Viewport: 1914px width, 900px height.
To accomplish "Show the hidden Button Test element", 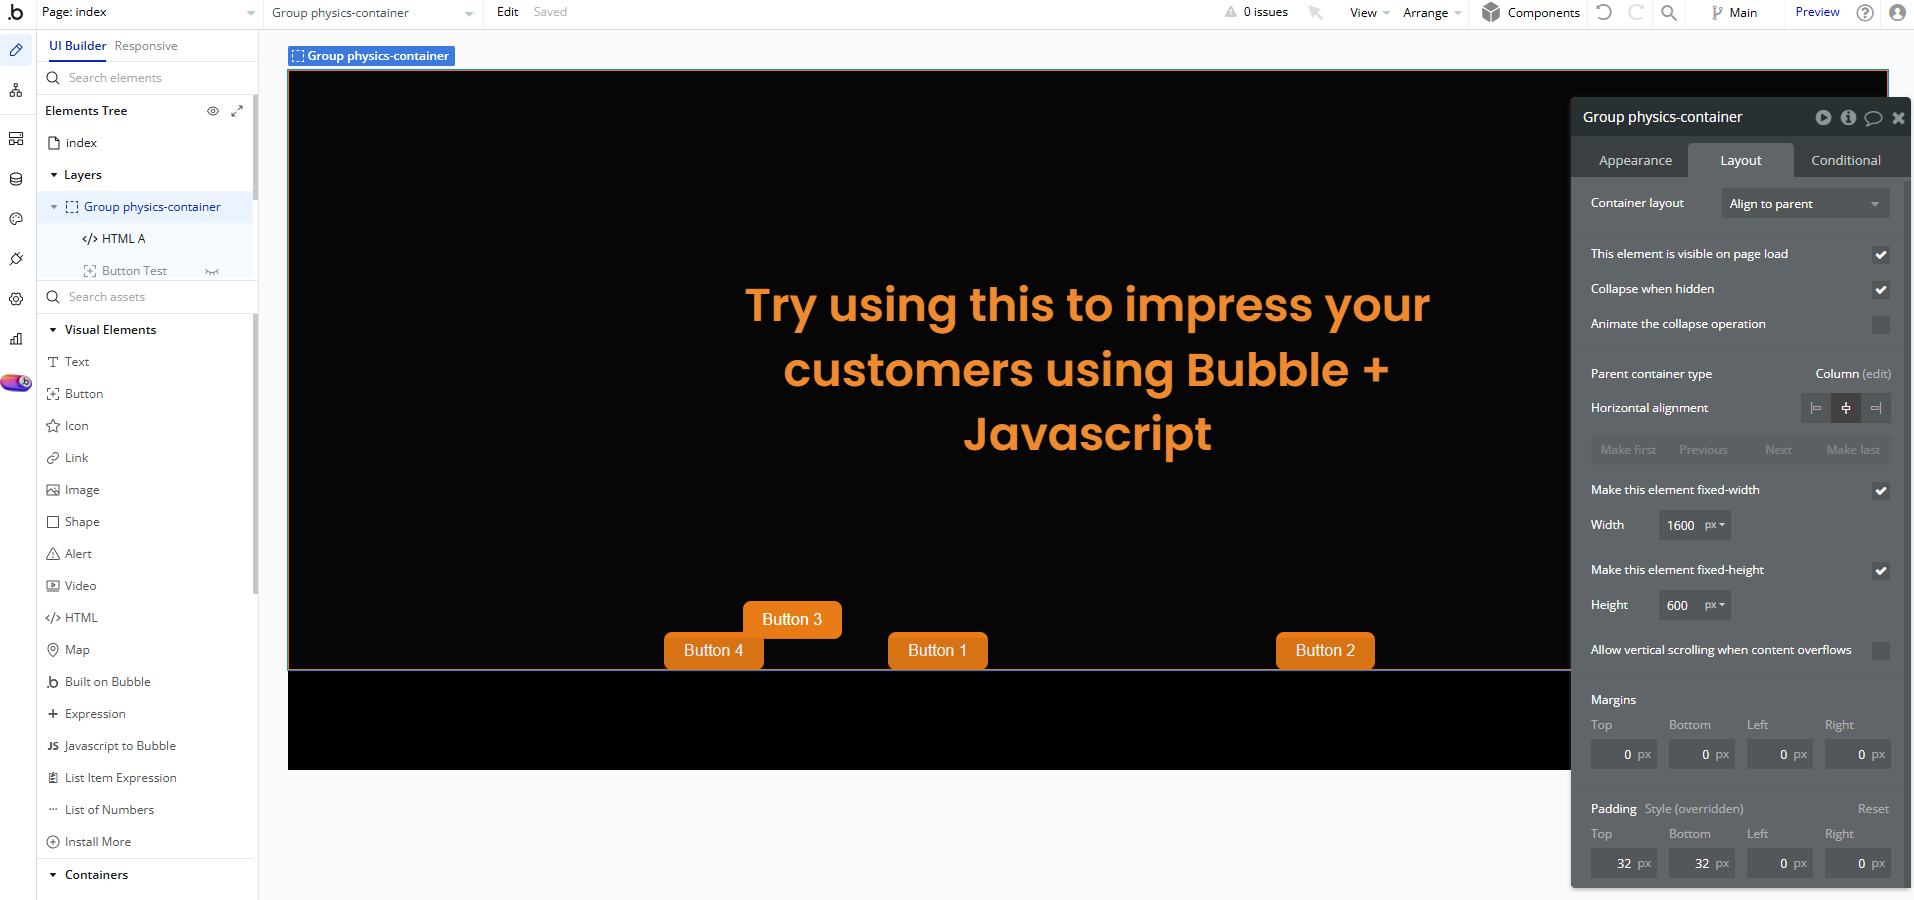I will [212, 271].
